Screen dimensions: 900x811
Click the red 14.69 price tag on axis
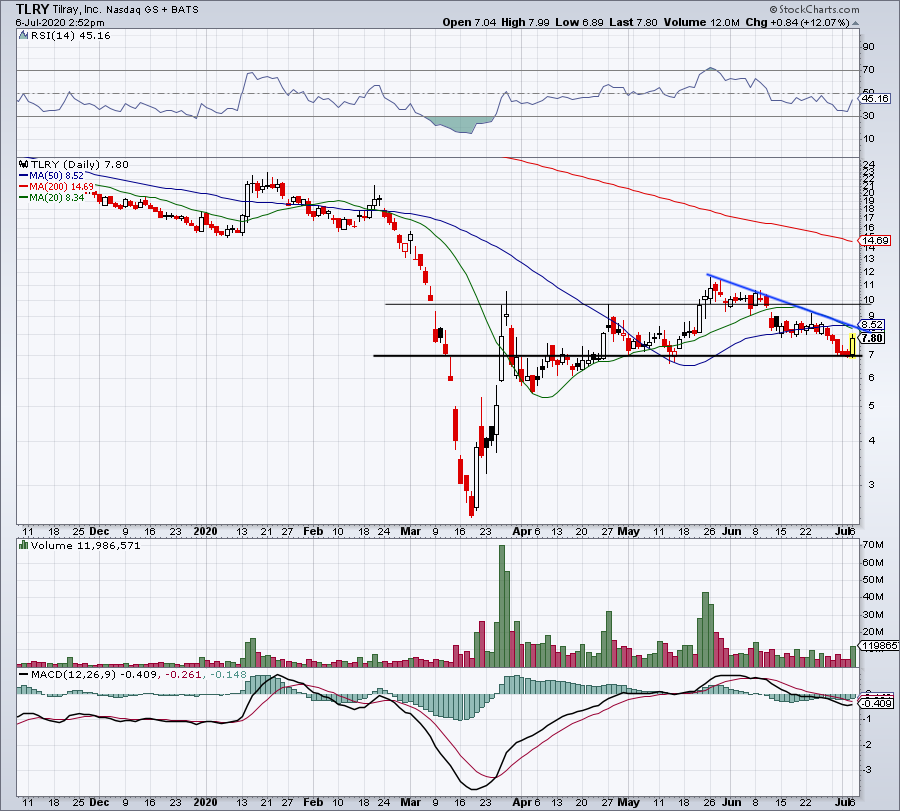tap(875, 241)
